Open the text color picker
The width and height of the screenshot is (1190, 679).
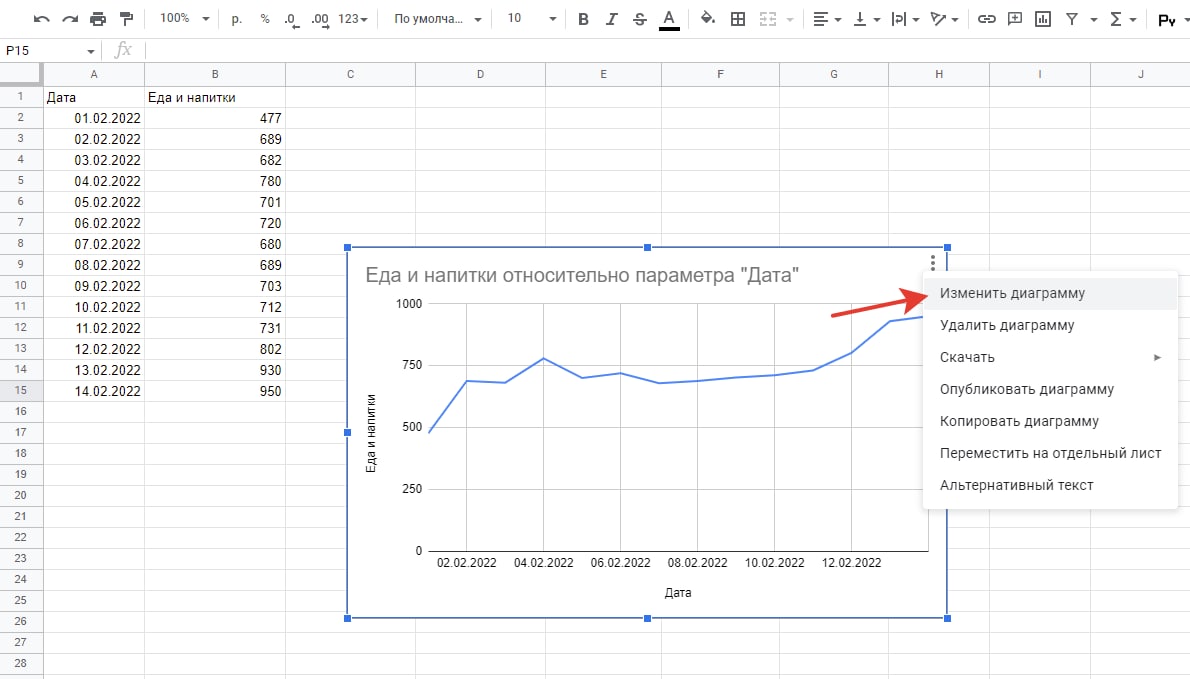(669, 19)
